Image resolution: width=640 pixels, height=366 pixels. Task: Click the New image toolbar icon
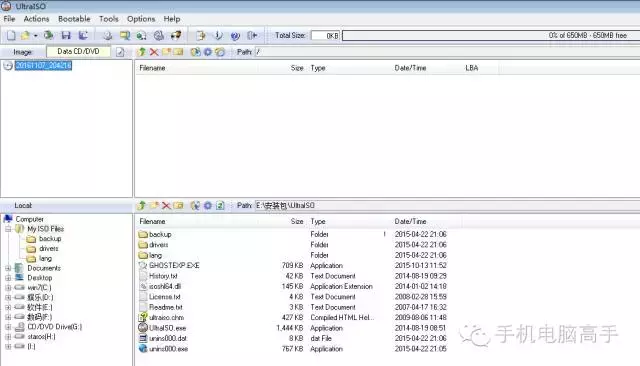(11, 35)
